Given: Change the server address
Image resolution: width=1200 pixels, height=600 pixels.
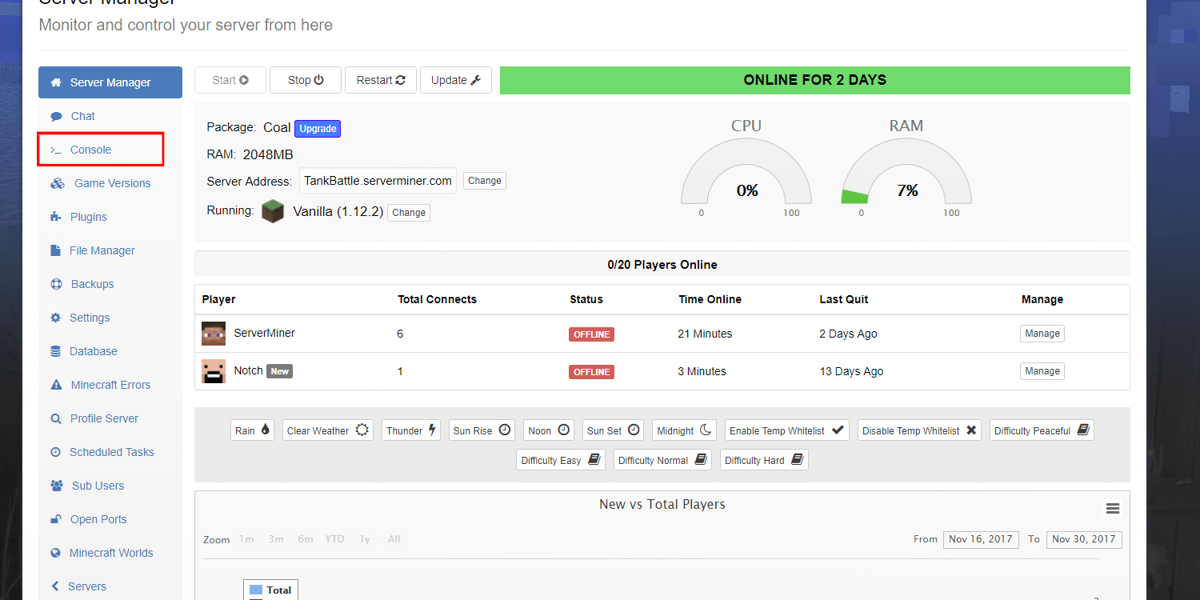Looking at the screenshot, I should pyautogui.click(x=484, y=181).
